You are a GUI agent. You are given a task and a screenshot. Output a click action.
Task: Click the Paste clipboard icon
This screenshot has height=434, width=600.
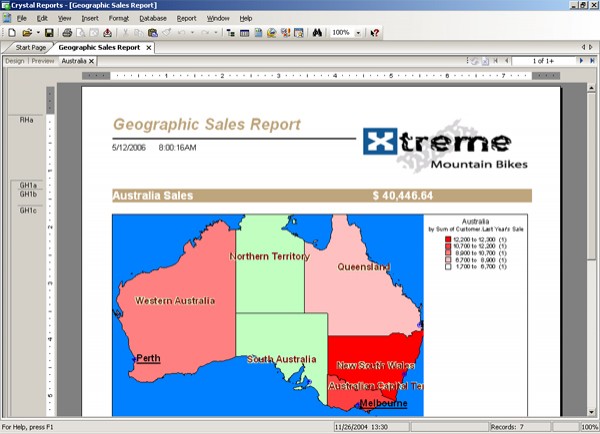[x=153, y=33]
